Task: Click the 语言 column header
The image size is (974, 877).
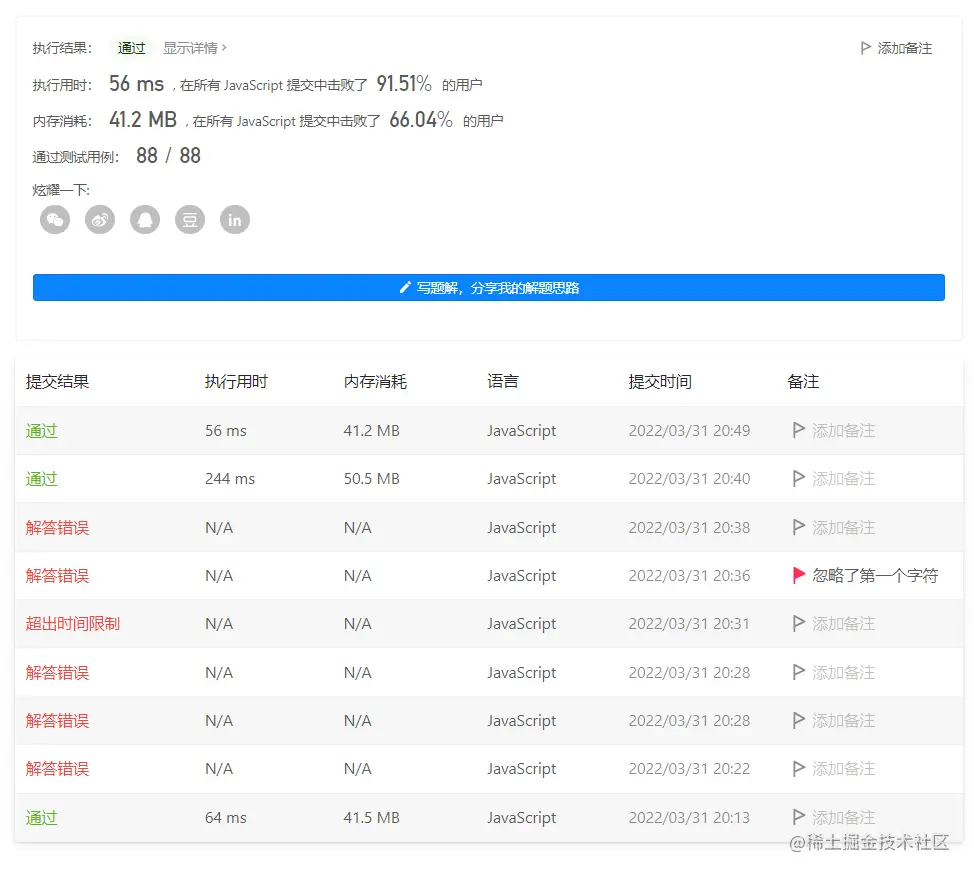Action: pyautogui.click(x=503, y=381)
